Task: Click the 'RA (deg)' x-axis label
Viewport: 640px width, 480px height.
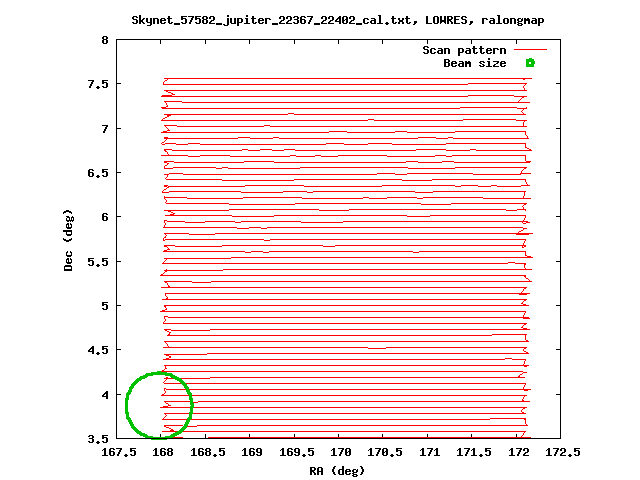Action: [337, 471]
